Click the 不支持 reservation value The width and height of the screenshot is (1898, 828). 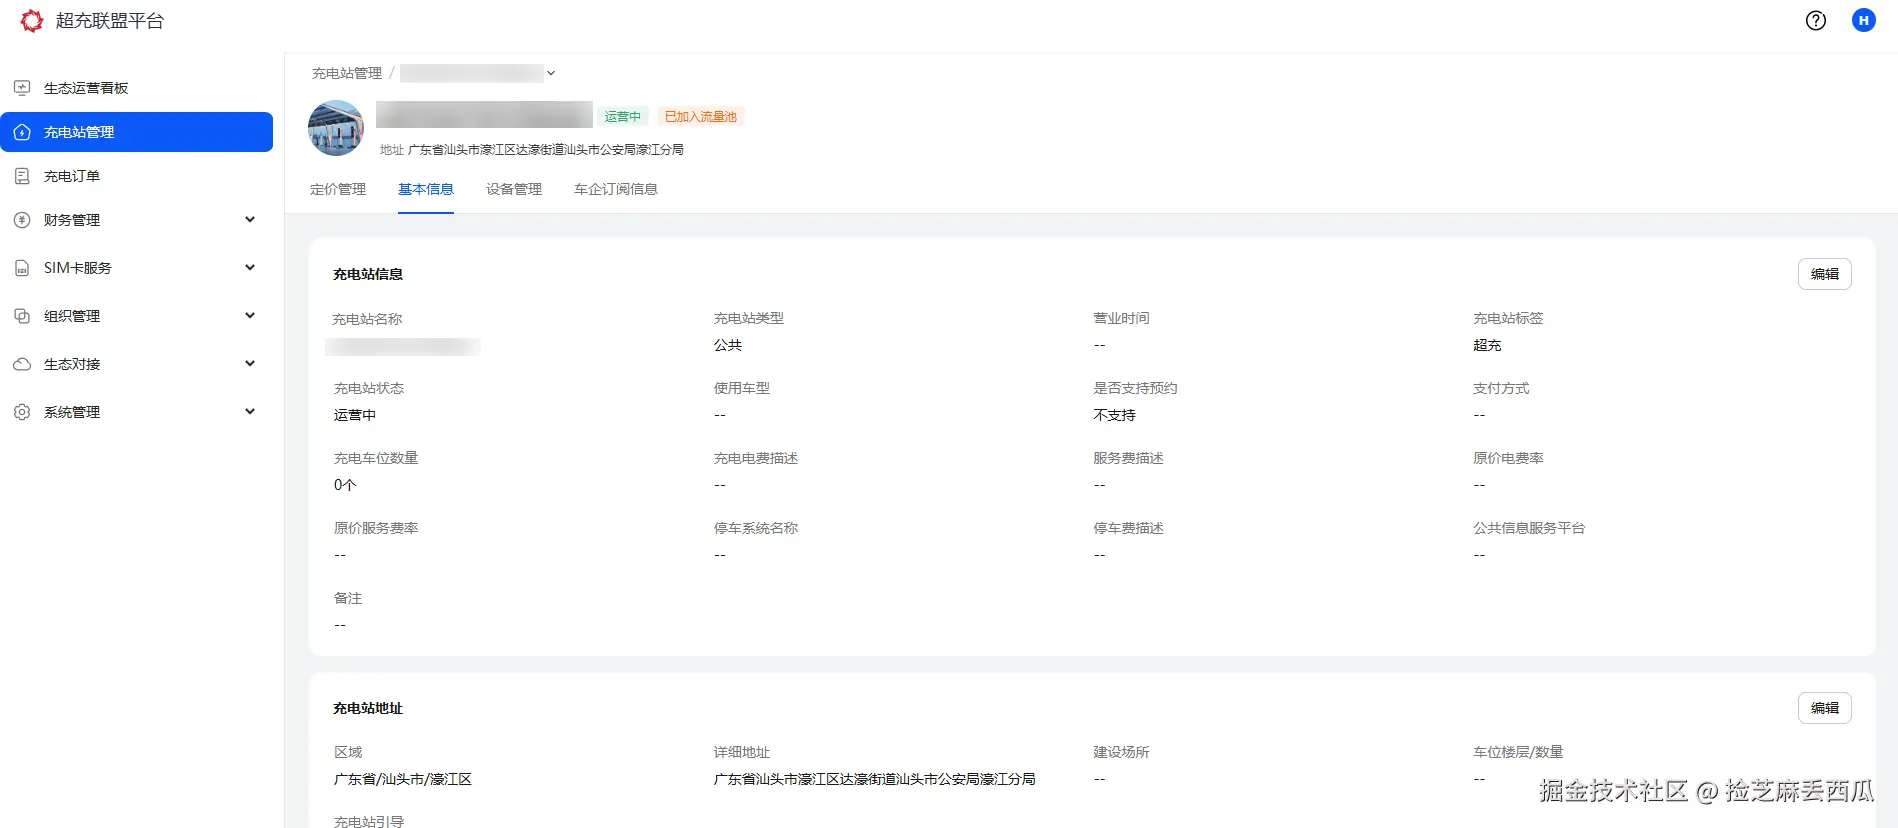pyautogui.click(x=1115, y=415)
